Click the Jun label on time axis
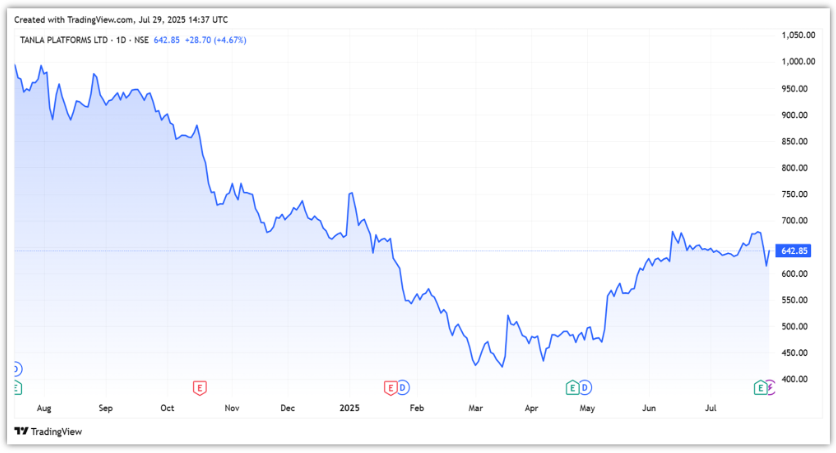The height and width of the screenshot is (453, 836). tap(649, 408)
